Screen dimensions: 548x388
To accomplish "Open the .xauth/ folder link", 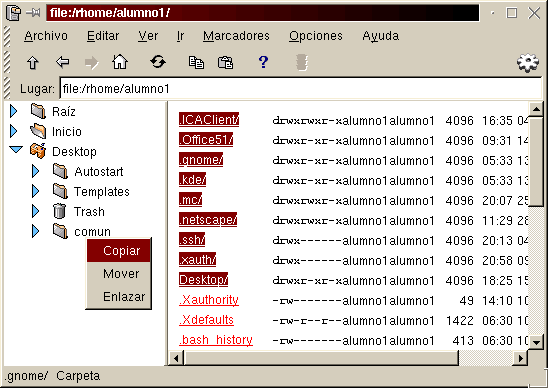I will coord(197,260).
